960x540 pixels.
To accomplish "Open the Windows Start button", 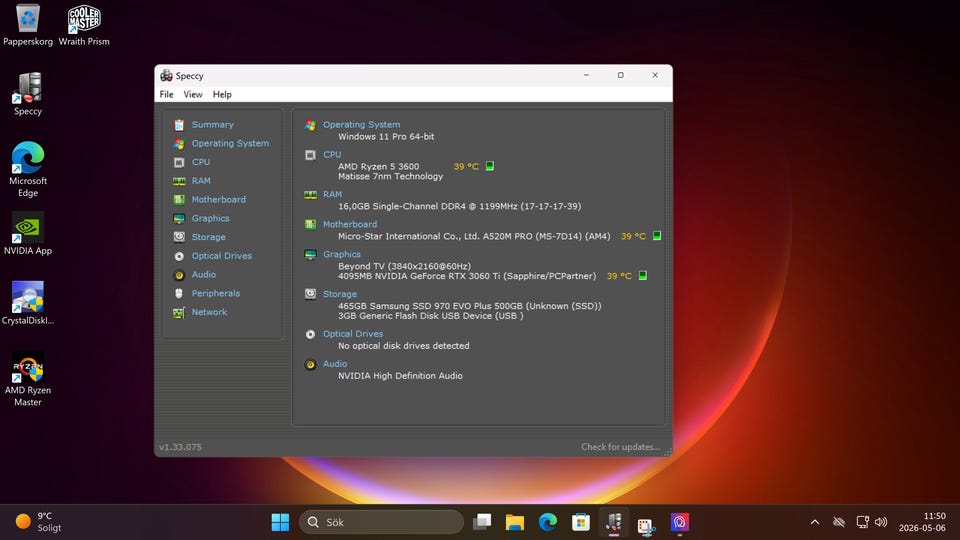I will [x=280, y=522].
